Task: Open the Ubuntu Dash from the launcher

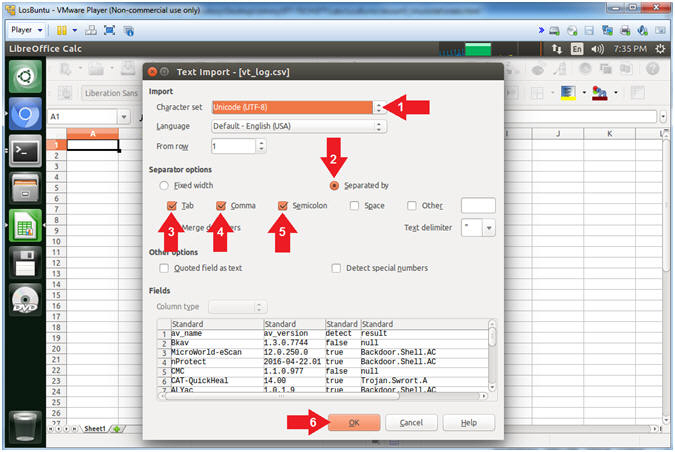Action: tap(25, 77)
